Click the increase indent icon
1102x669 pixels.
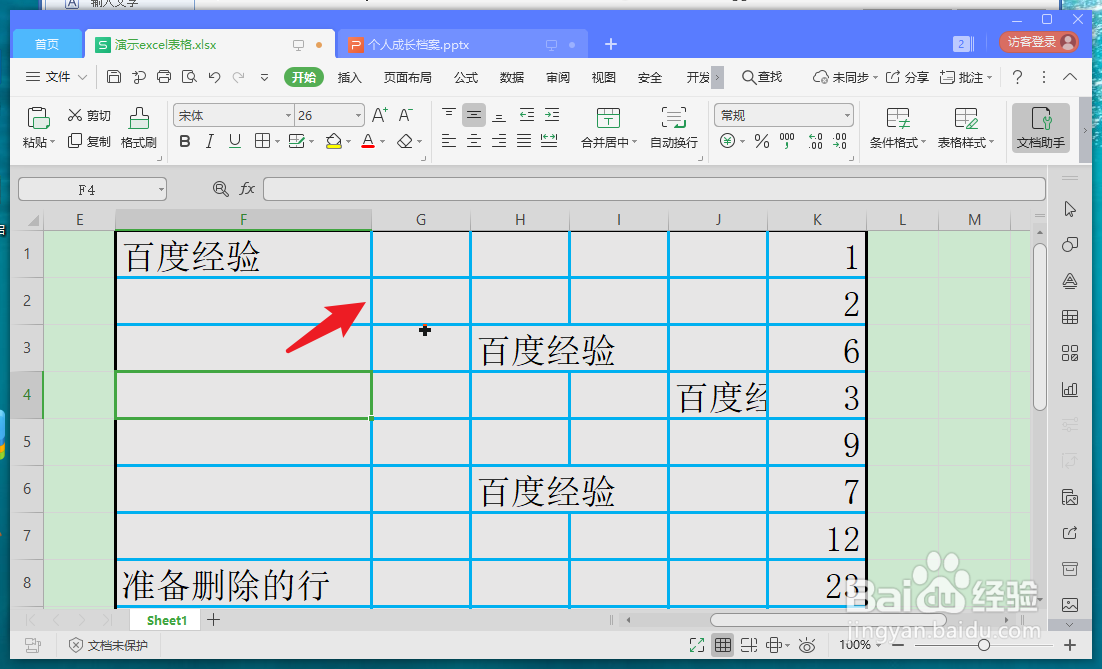552,115
